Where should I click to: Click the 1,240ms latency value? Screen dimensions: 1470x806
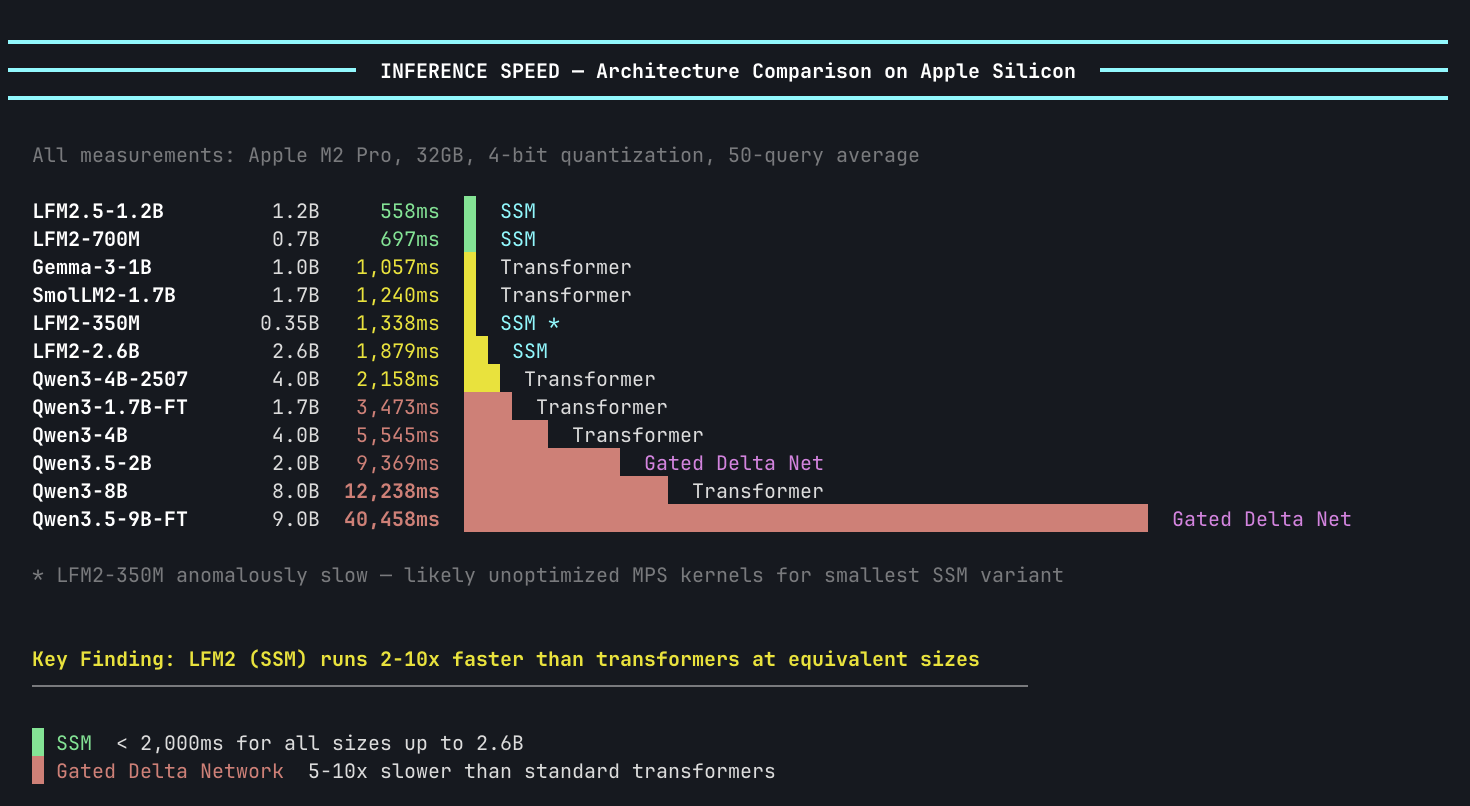pos(398,295)
